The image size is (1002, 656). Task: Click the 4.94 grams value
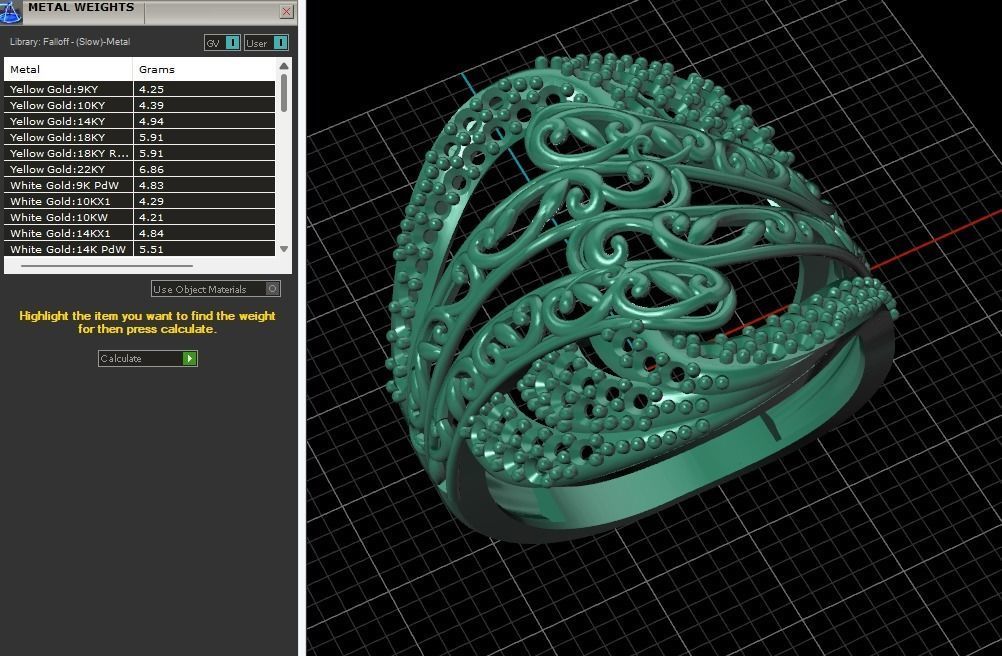151,121
